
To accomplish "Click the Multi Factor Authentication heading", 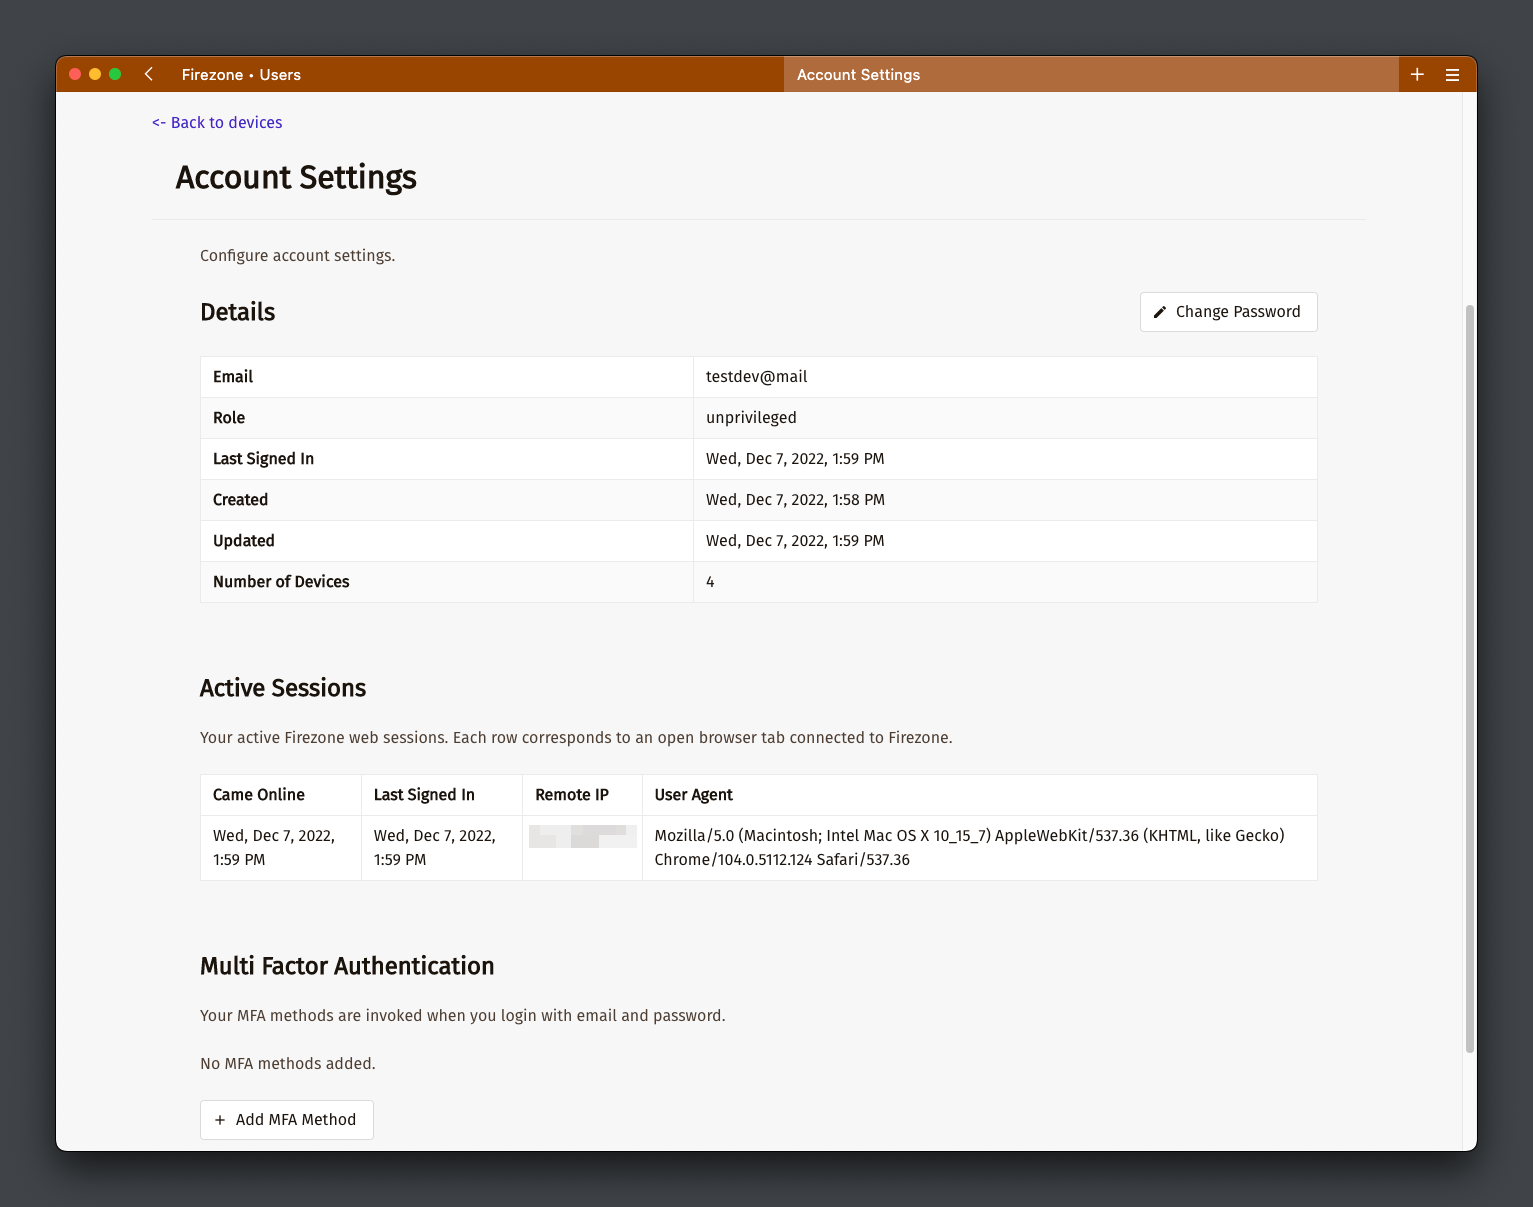I will click(x=347, y=966).
